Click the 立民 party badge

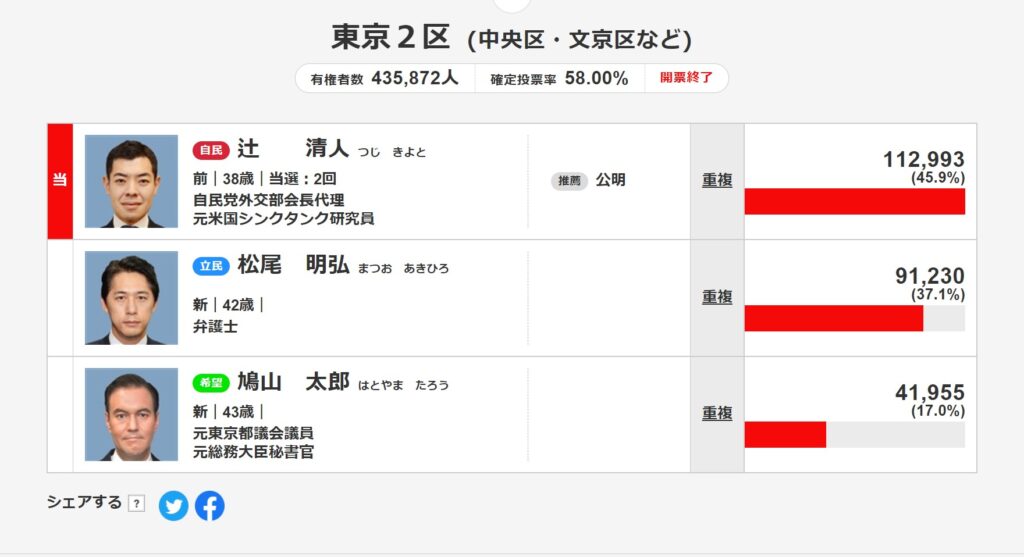(x=211, y=266)
